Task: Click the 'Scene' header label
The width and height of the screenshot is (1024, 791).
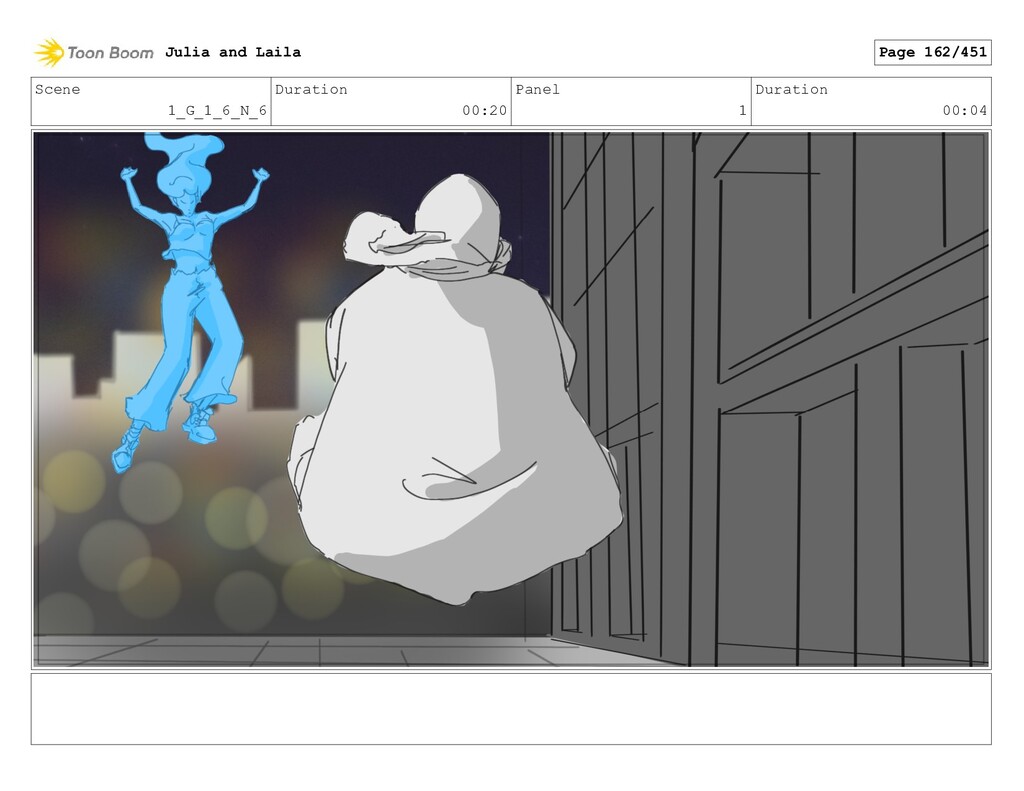Action: click(57, 89)
